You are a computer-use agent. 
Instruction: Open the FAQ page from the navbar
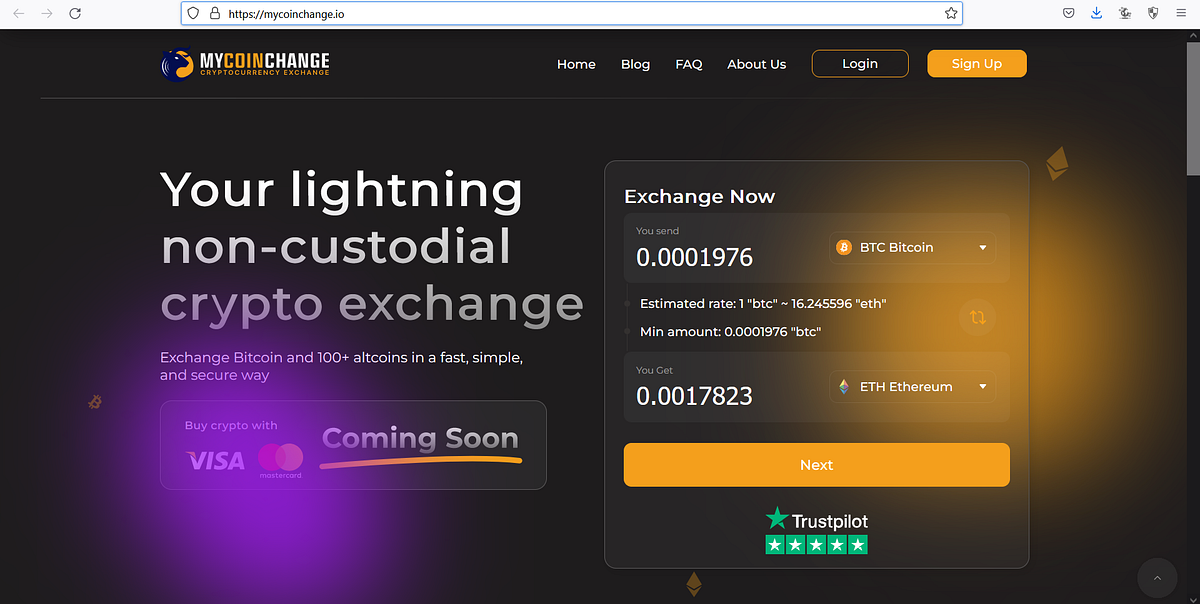coord(689,64)
